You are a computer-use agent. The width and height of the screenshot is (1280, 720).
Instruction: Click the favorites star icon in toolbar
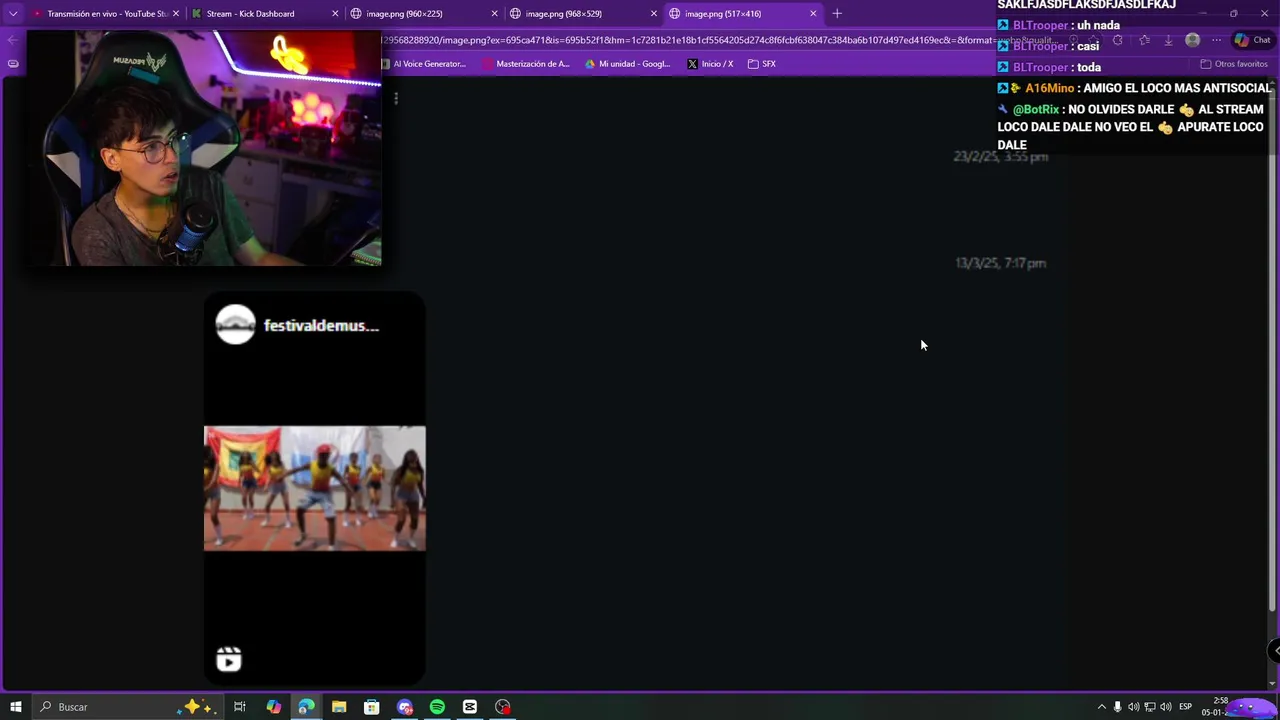tap(1144, 40)
